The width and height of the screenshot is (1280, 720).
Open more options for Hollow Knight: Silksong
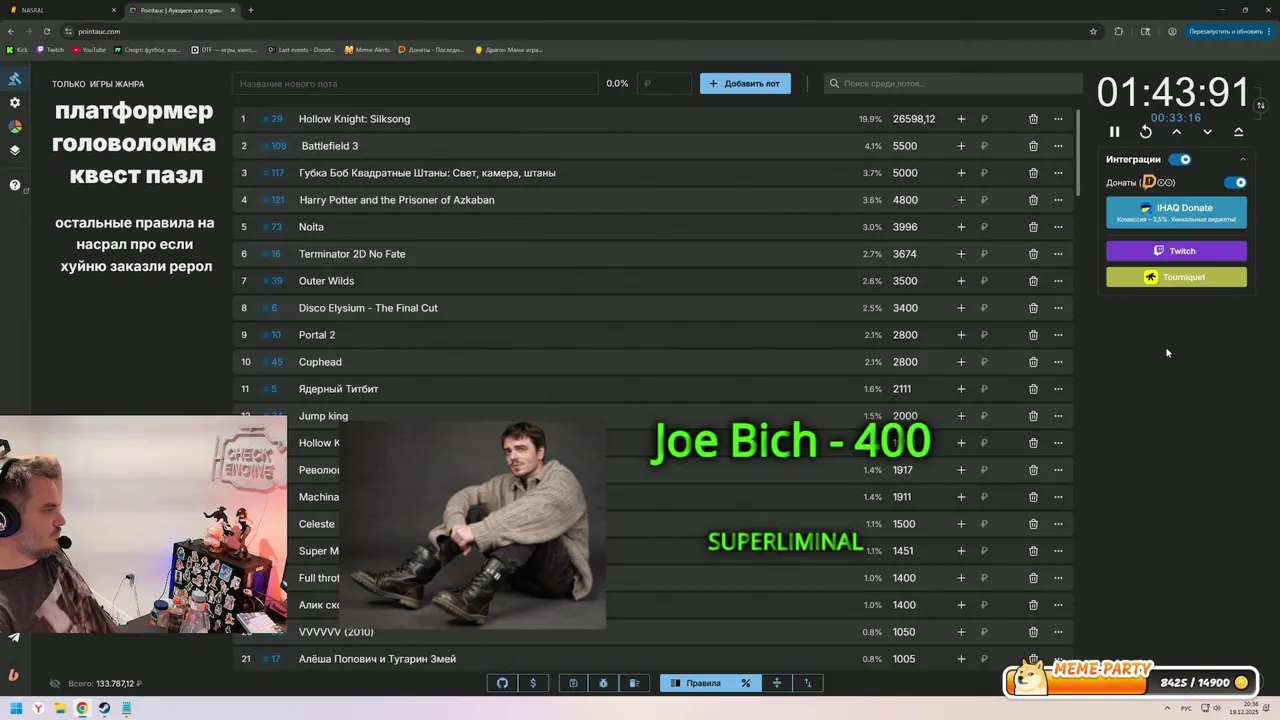coord(1058,119)
